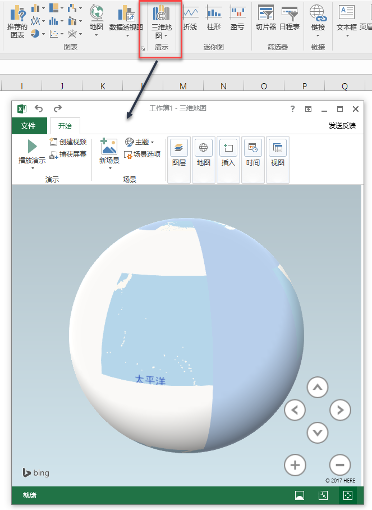Select the pie chart icon
372x510 pixels.
(x=35, y=33)
